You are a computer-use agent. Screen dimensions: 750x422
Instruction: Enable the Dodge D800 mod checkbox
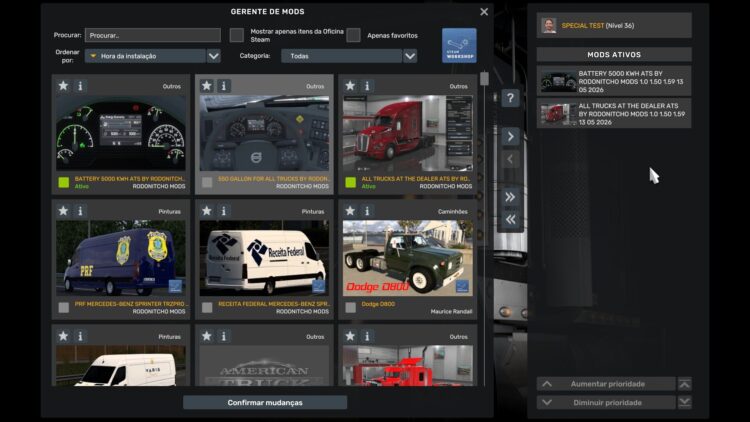(x=351, y=308)
